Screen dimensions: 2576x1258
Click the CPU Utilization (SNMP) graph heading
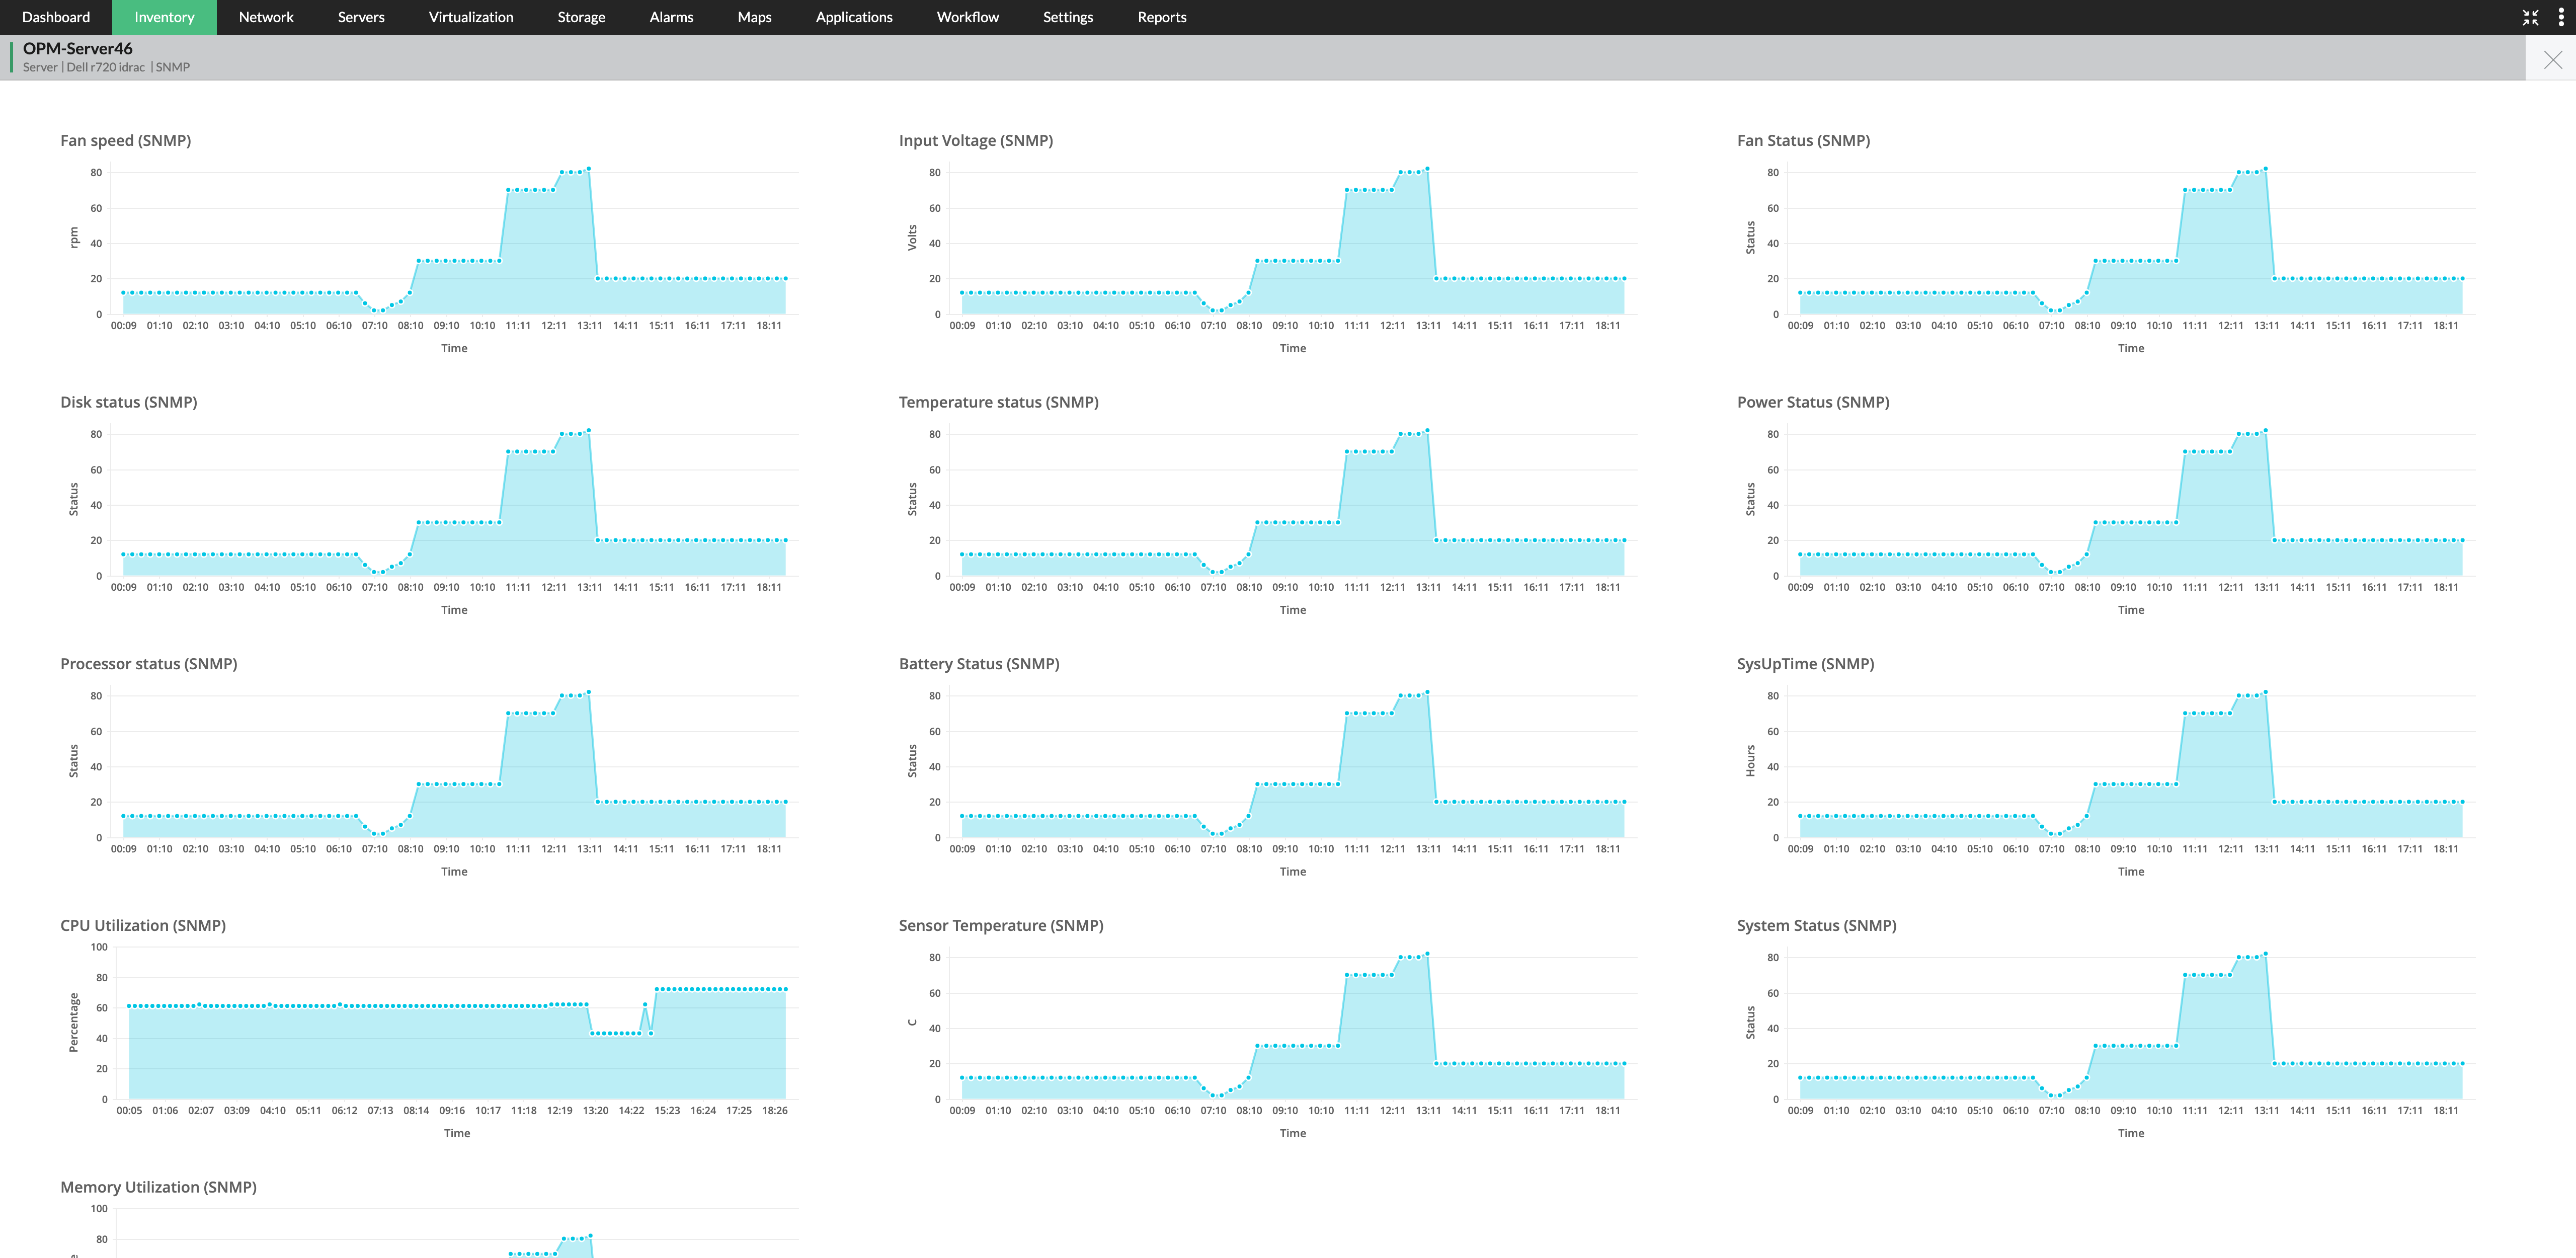point(143,925)
